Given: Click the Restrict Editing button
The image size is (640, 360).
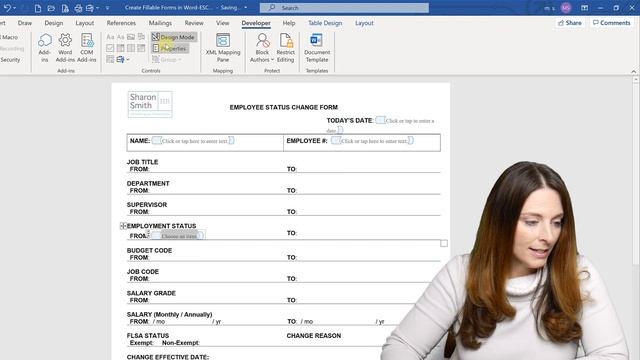Looking at the screenshot, I should tap(285, 48).
